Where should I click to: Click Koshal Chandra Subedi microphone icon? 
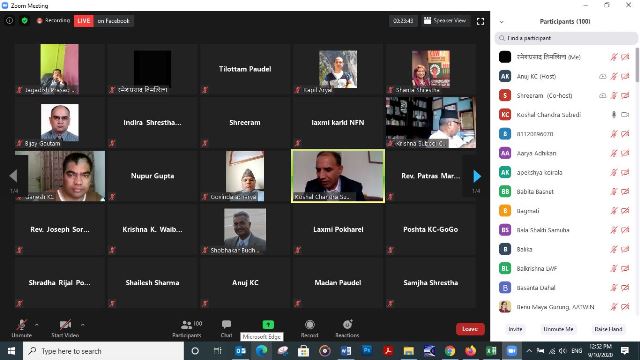coord(613,115)
